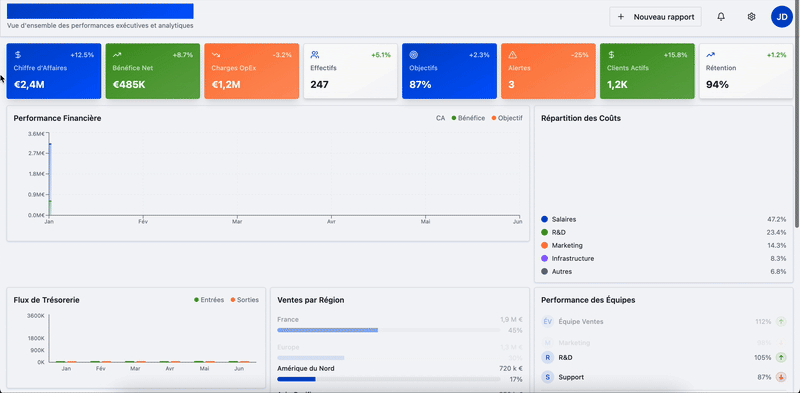Toggle the Entrées legend in Flux de Trésorerie
The height and width of the screenshot is (393, 800).
[209, 300]
